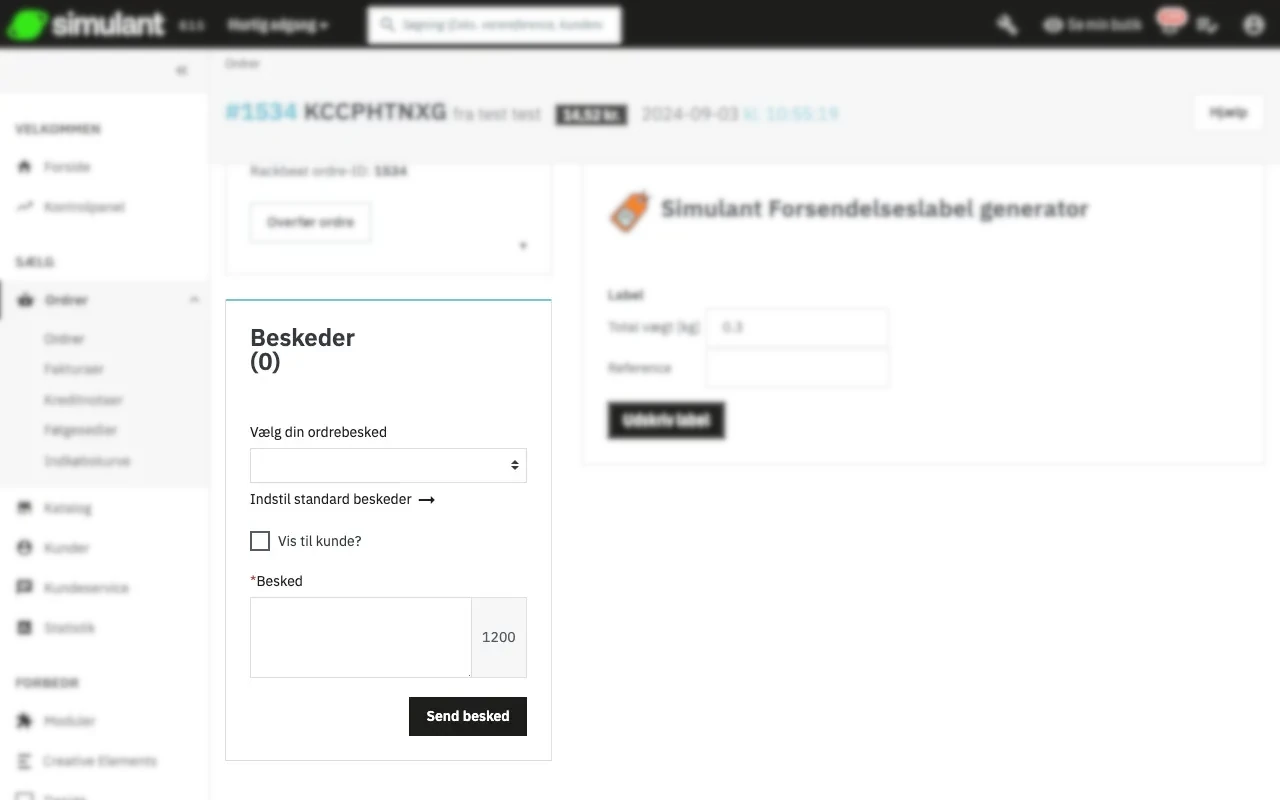Click the home icon beside Forside
Image resolution: width=1280 pixels, height=800 pixels.
point(25,167)
